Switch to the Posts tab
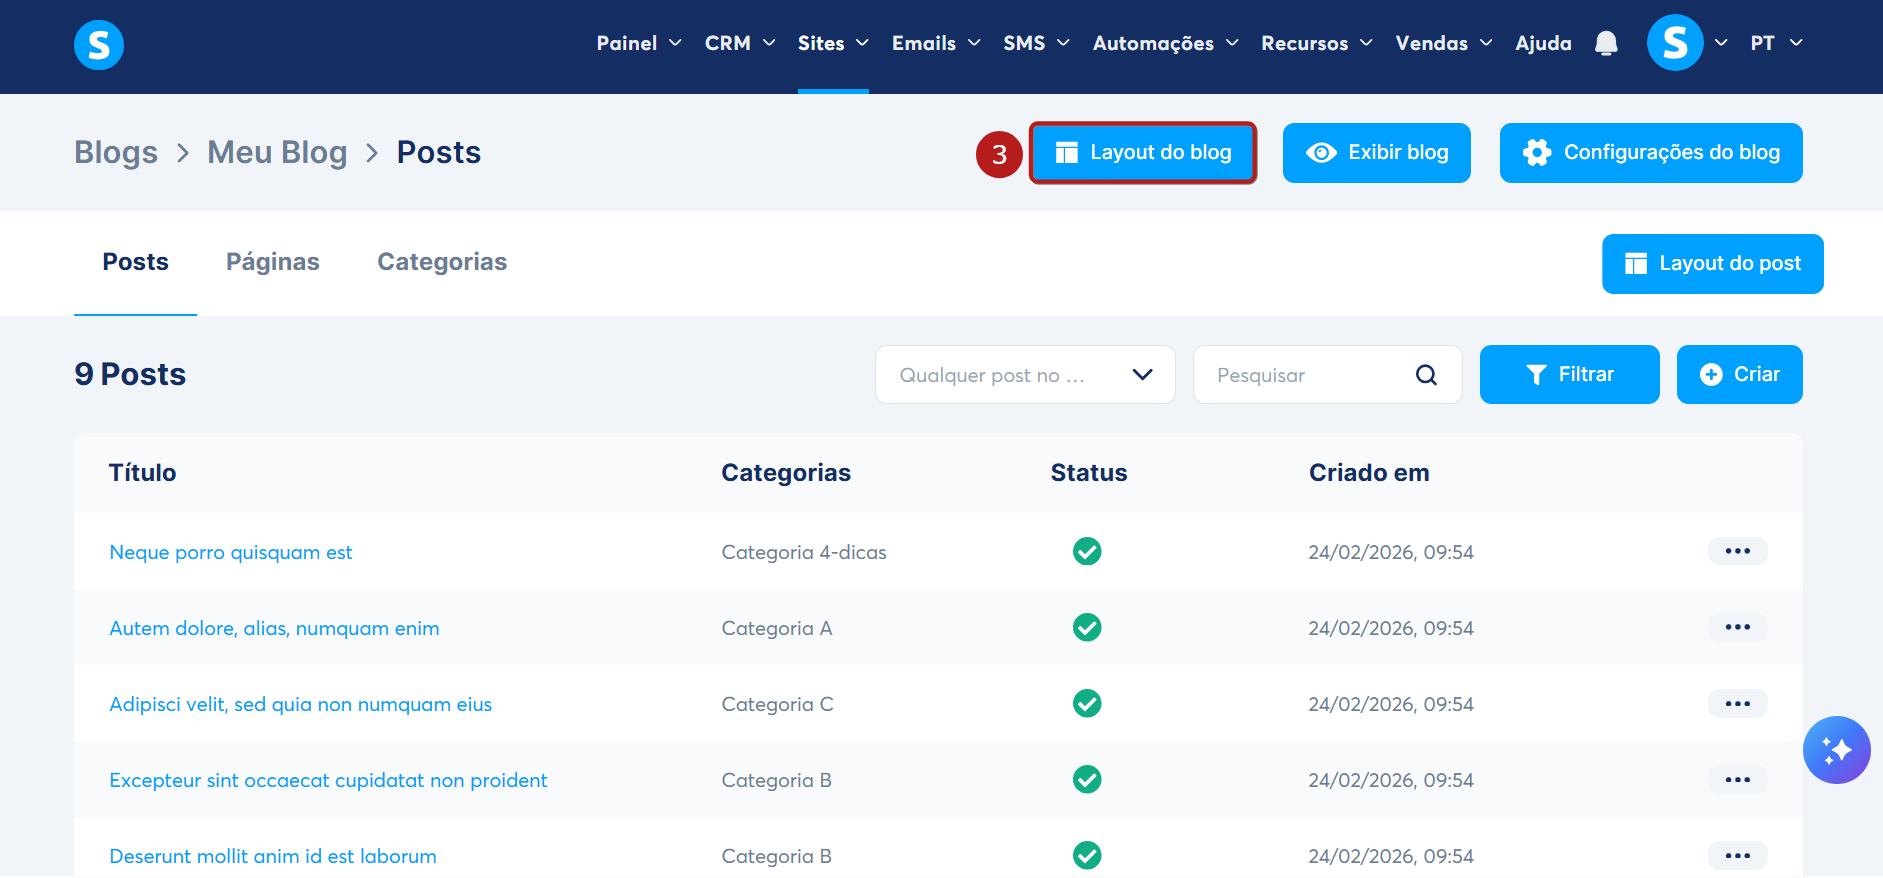 coord(135,262)
